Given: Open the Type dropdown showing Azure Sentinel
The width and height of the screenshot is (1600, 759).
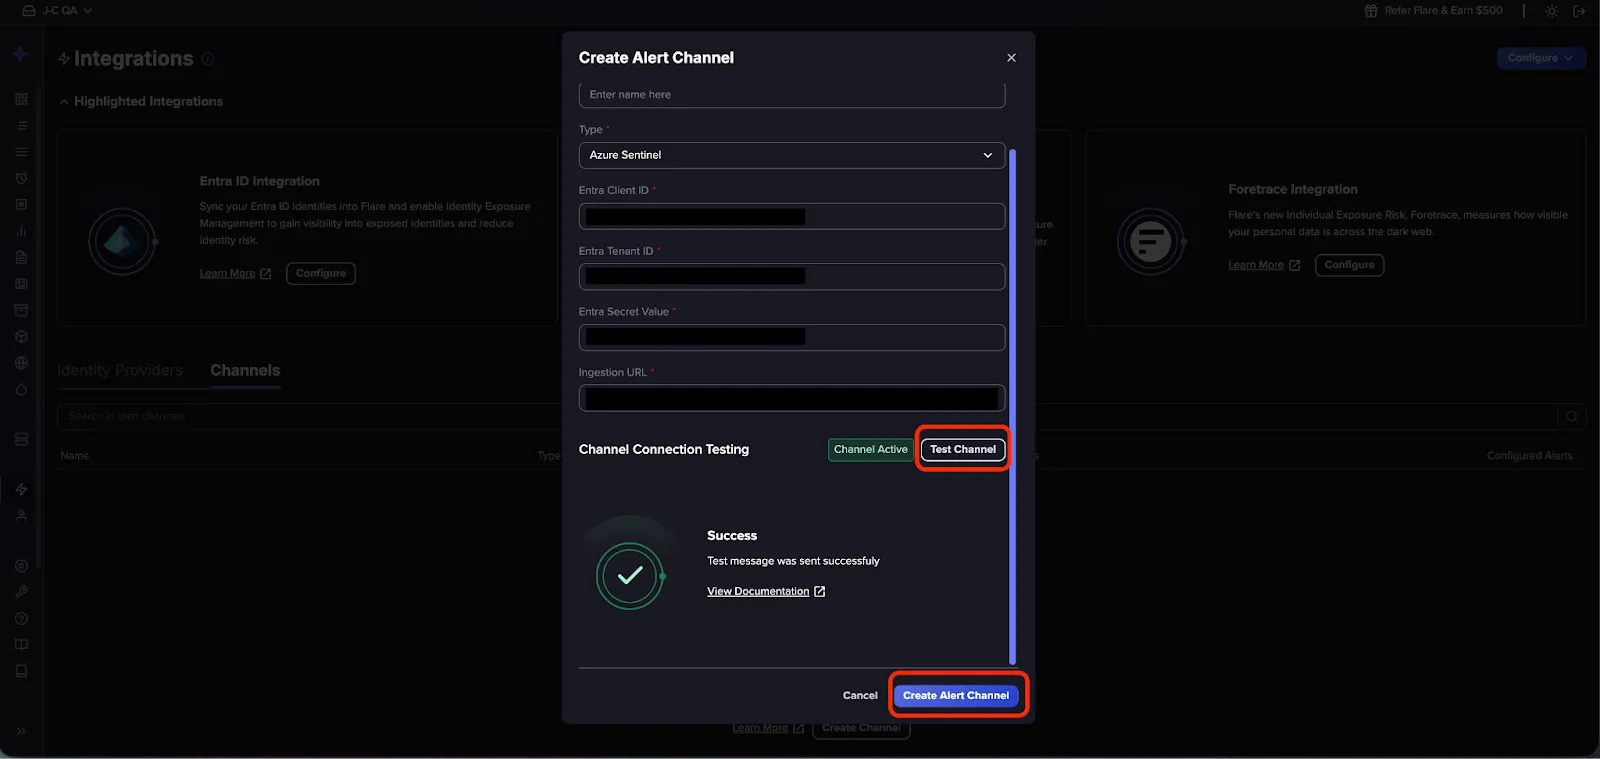Looking at the screenshot, I should (x=792, y=155).
